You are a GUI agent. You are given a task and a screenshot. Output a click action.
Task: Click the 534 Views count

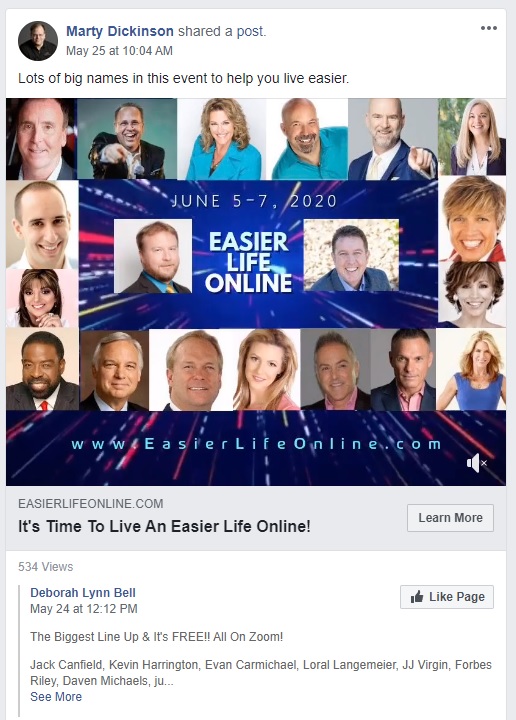pos(45,567)
